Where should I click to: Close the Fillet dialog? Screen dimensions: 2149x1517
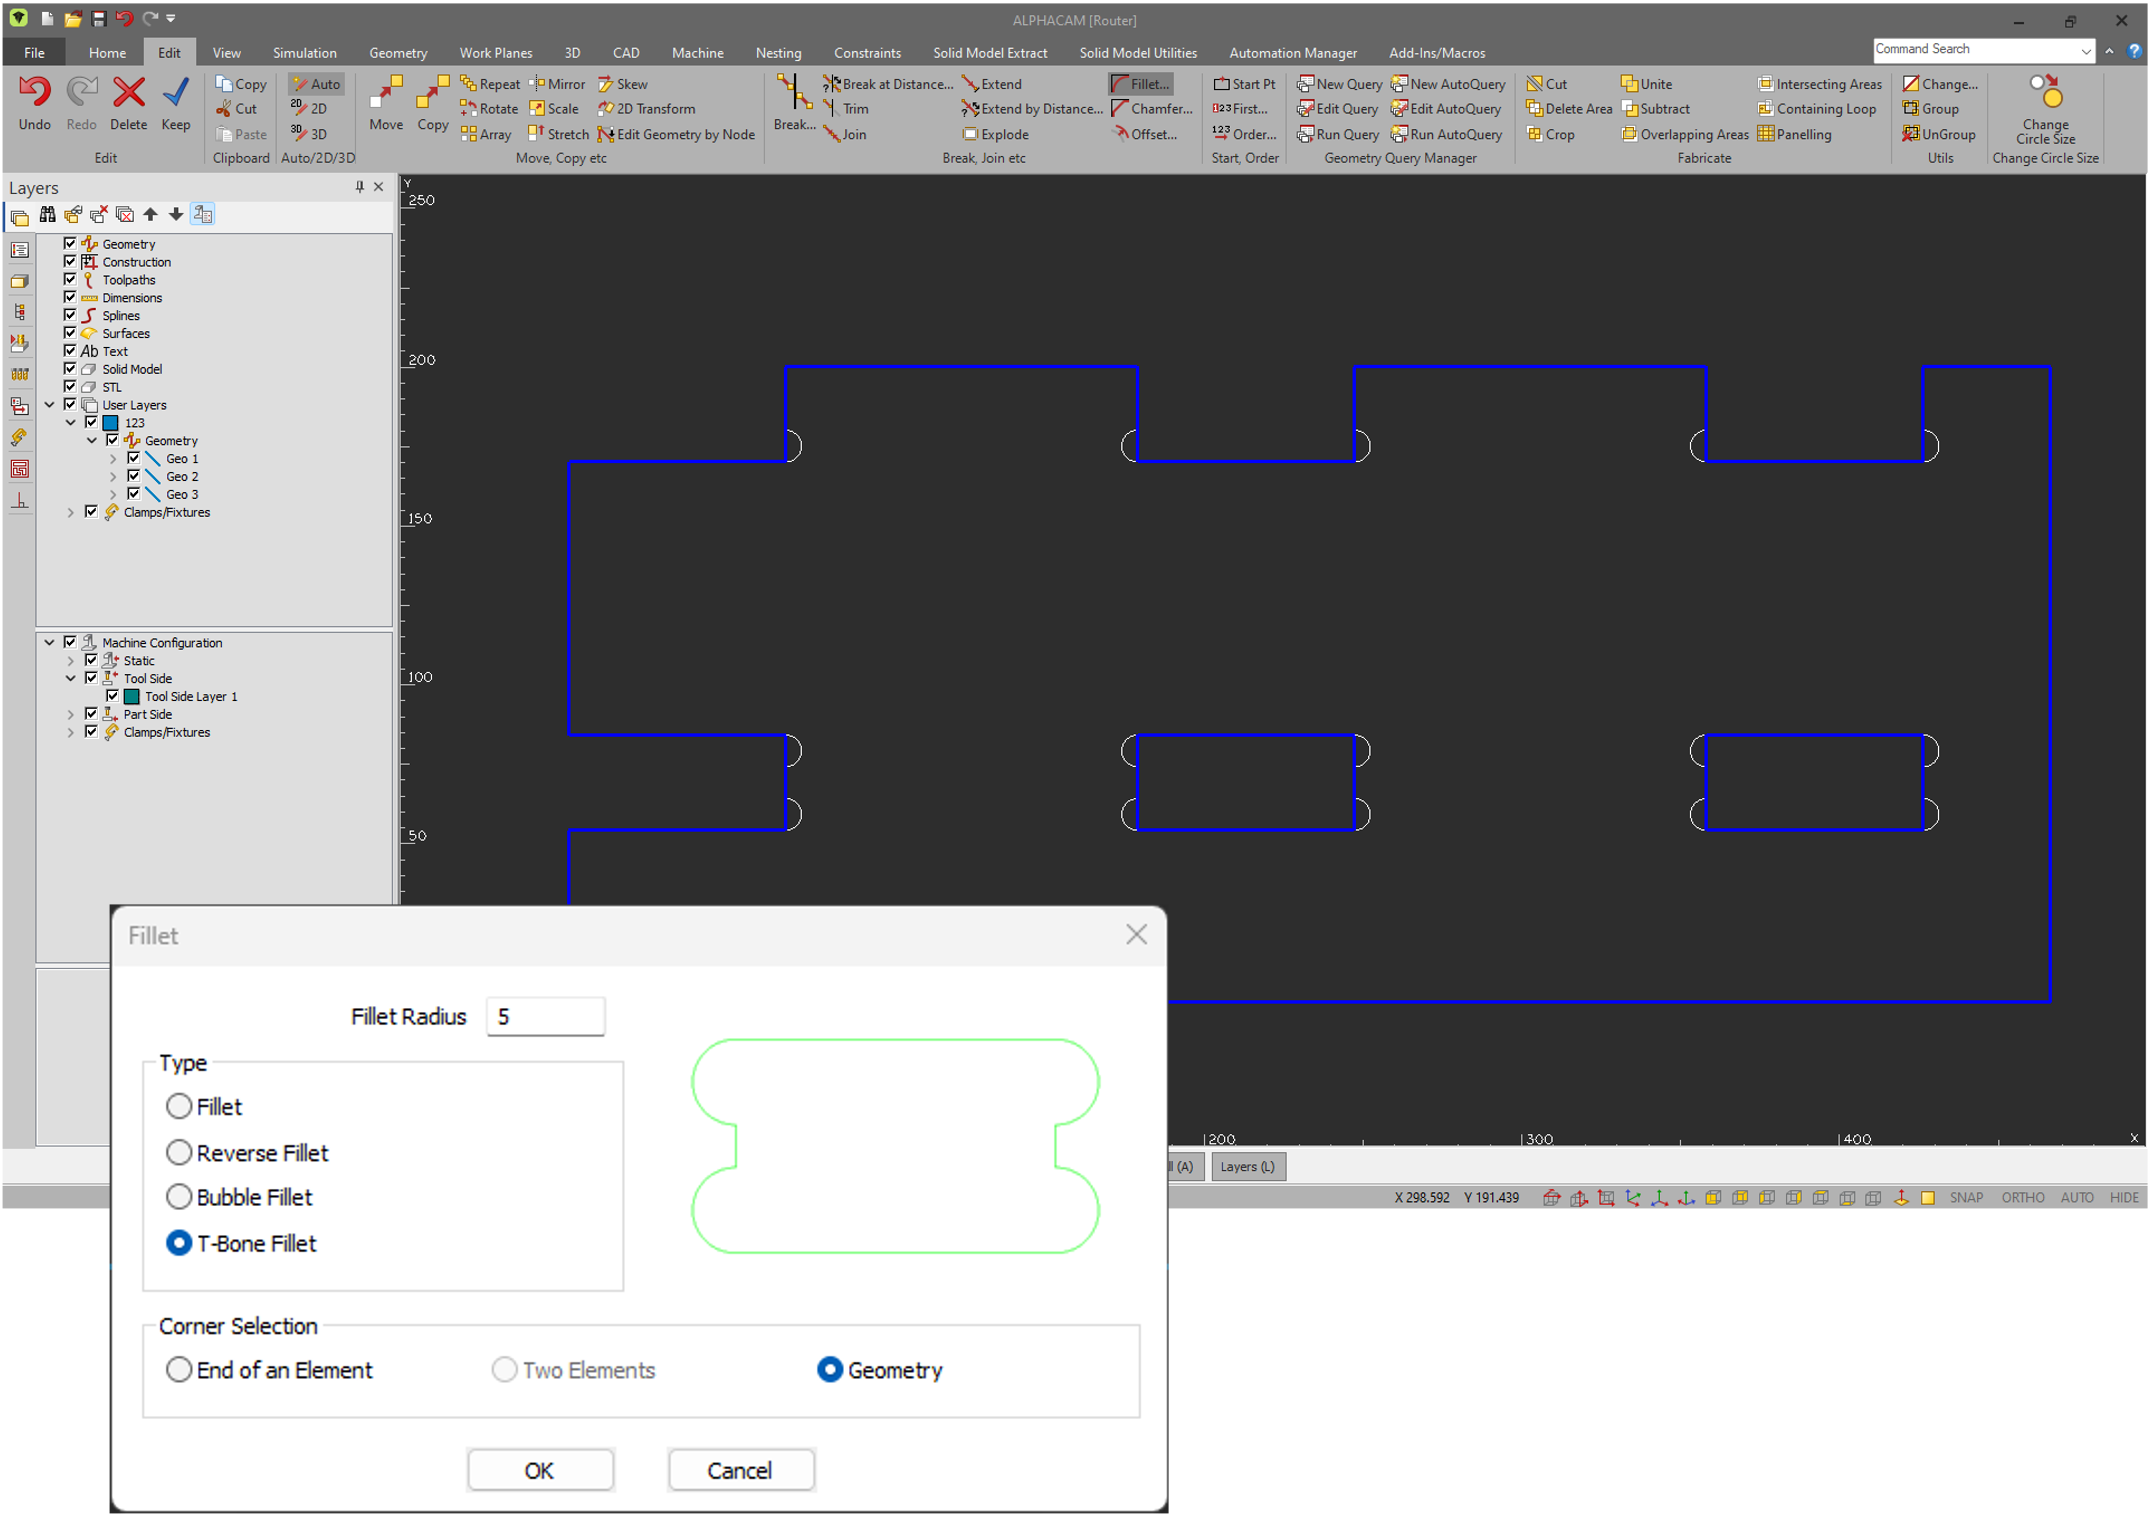pos(1136,934)
